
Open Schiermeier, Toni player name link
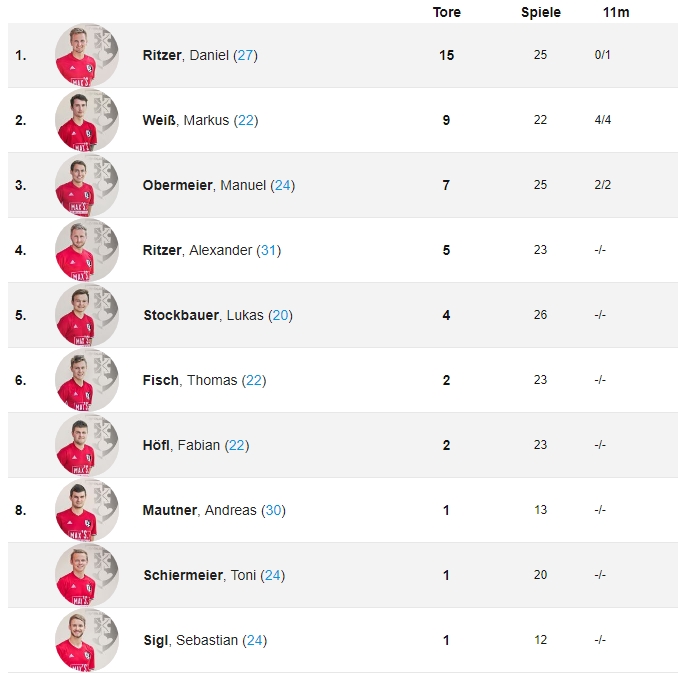pyautogui.click(x=200, y=575)
